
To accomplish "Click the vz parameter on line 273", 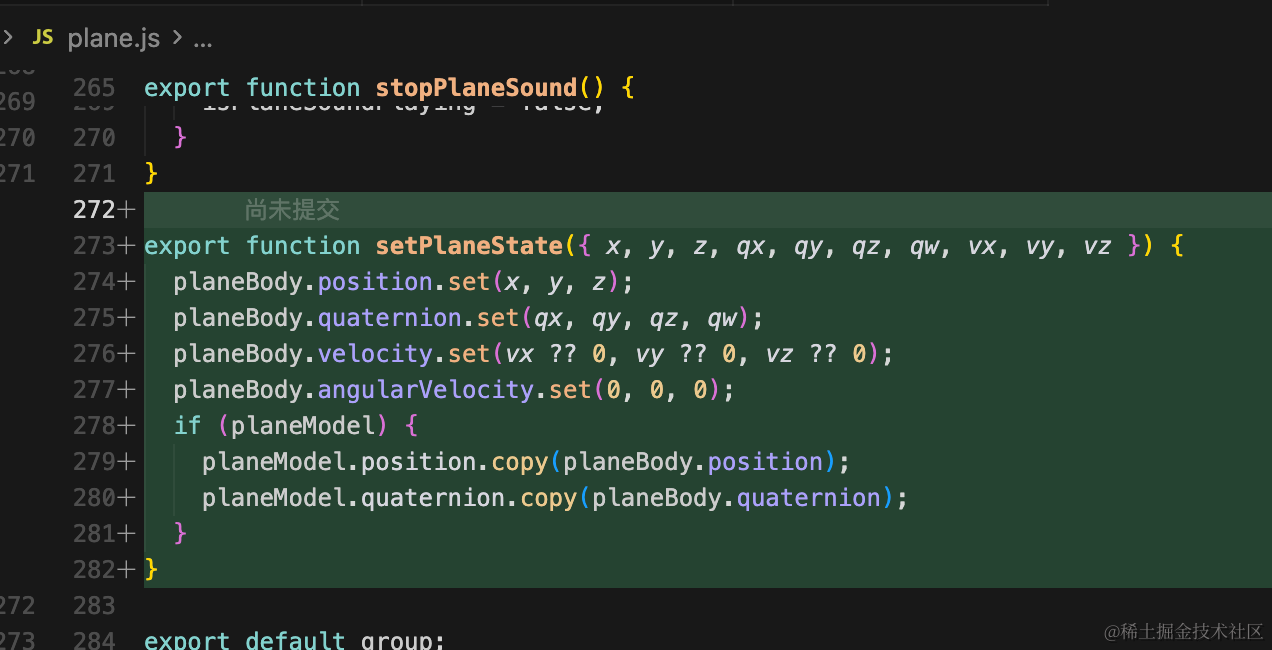I will (1097, 246).
